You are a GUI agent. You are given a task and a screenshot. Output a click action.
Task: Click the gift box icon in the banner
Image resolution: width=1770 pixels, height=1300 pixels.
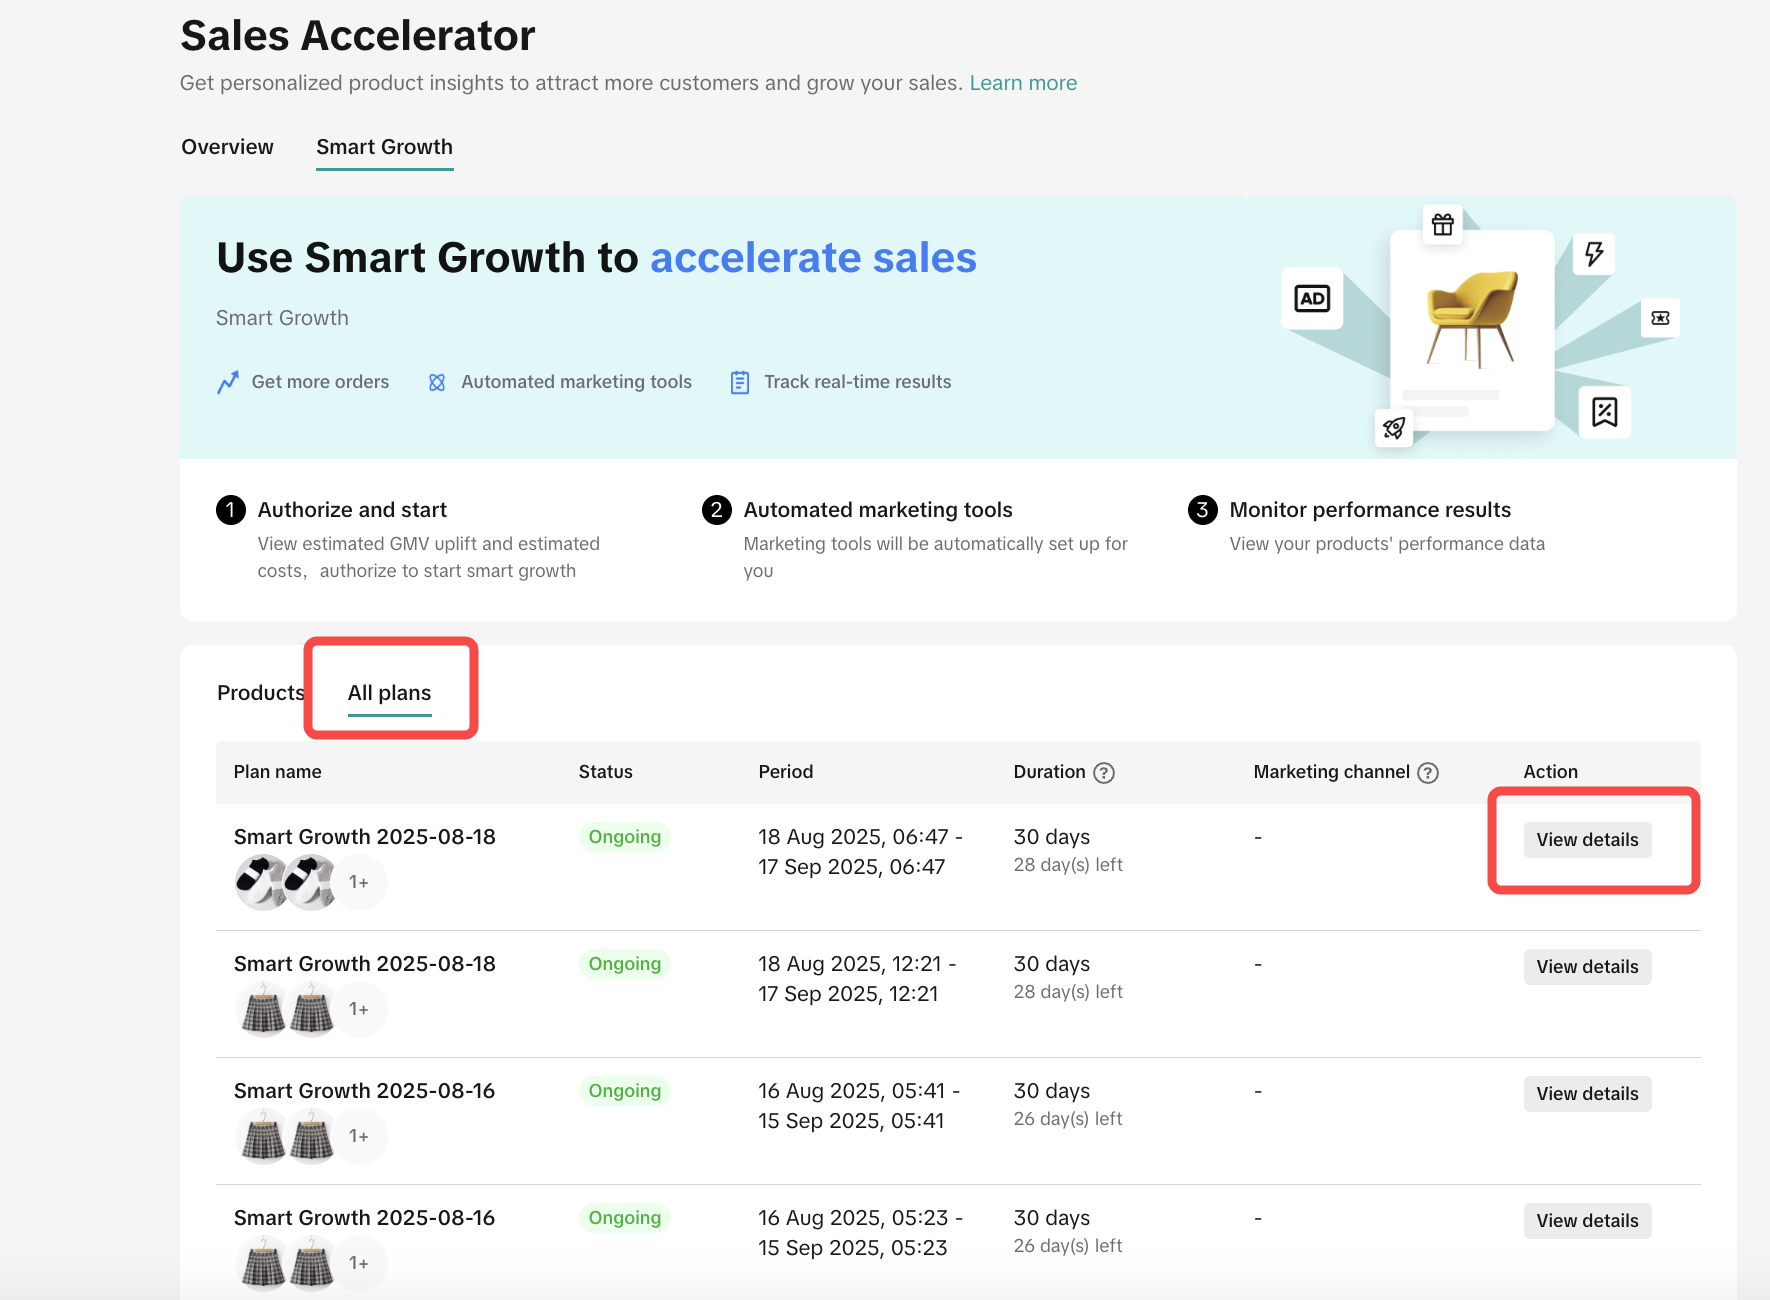pos(1442,225)
